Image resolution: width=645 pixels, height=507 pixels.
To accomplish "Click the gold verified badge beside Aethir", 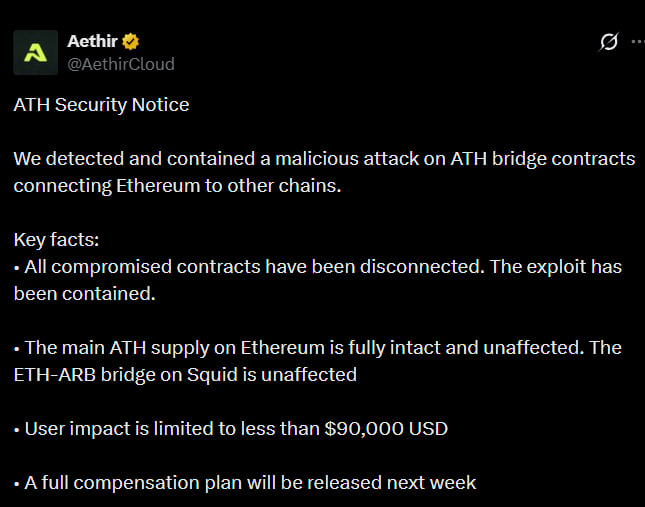I will click(x=131, y=42).
